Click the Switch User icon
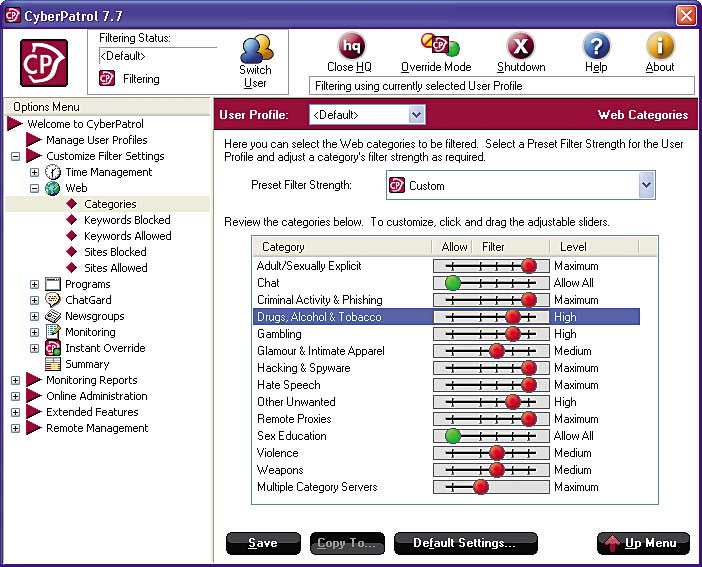The width and height of the screenshot is (702, 567). [x=256, y=49]
